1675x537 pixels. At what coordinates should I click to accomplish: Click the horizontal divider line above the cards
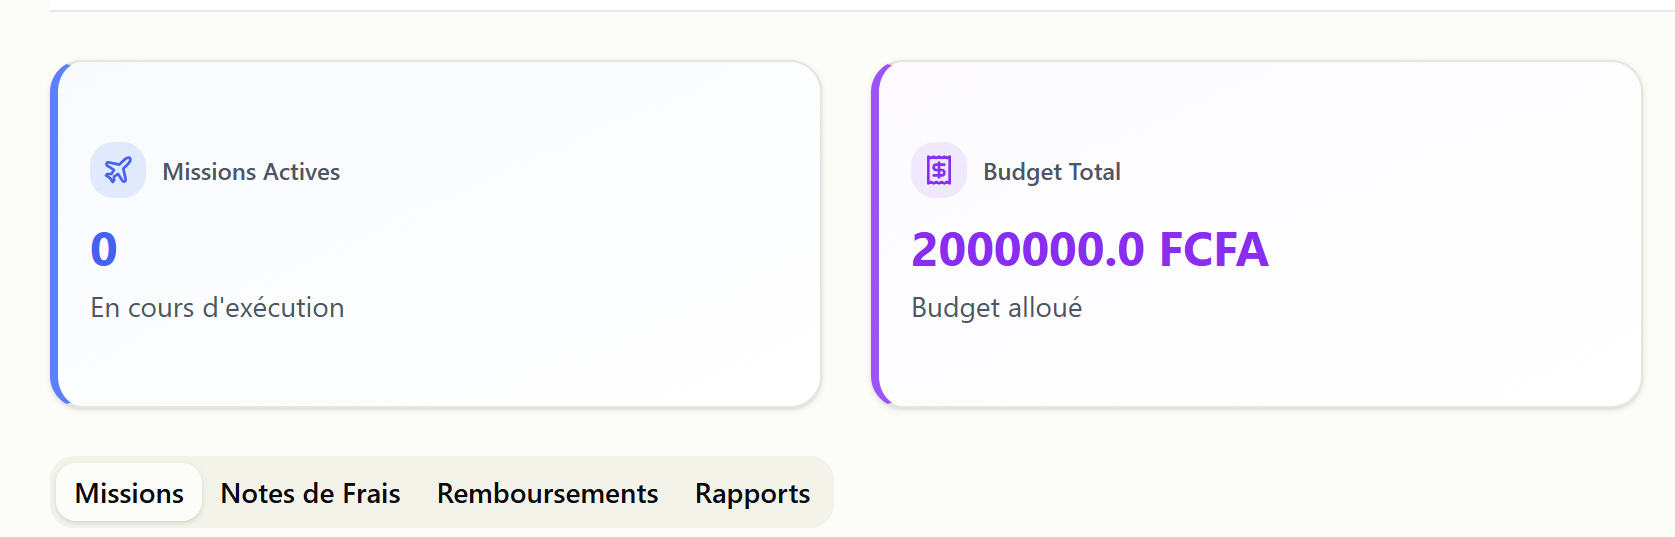[x=860, y=11]
